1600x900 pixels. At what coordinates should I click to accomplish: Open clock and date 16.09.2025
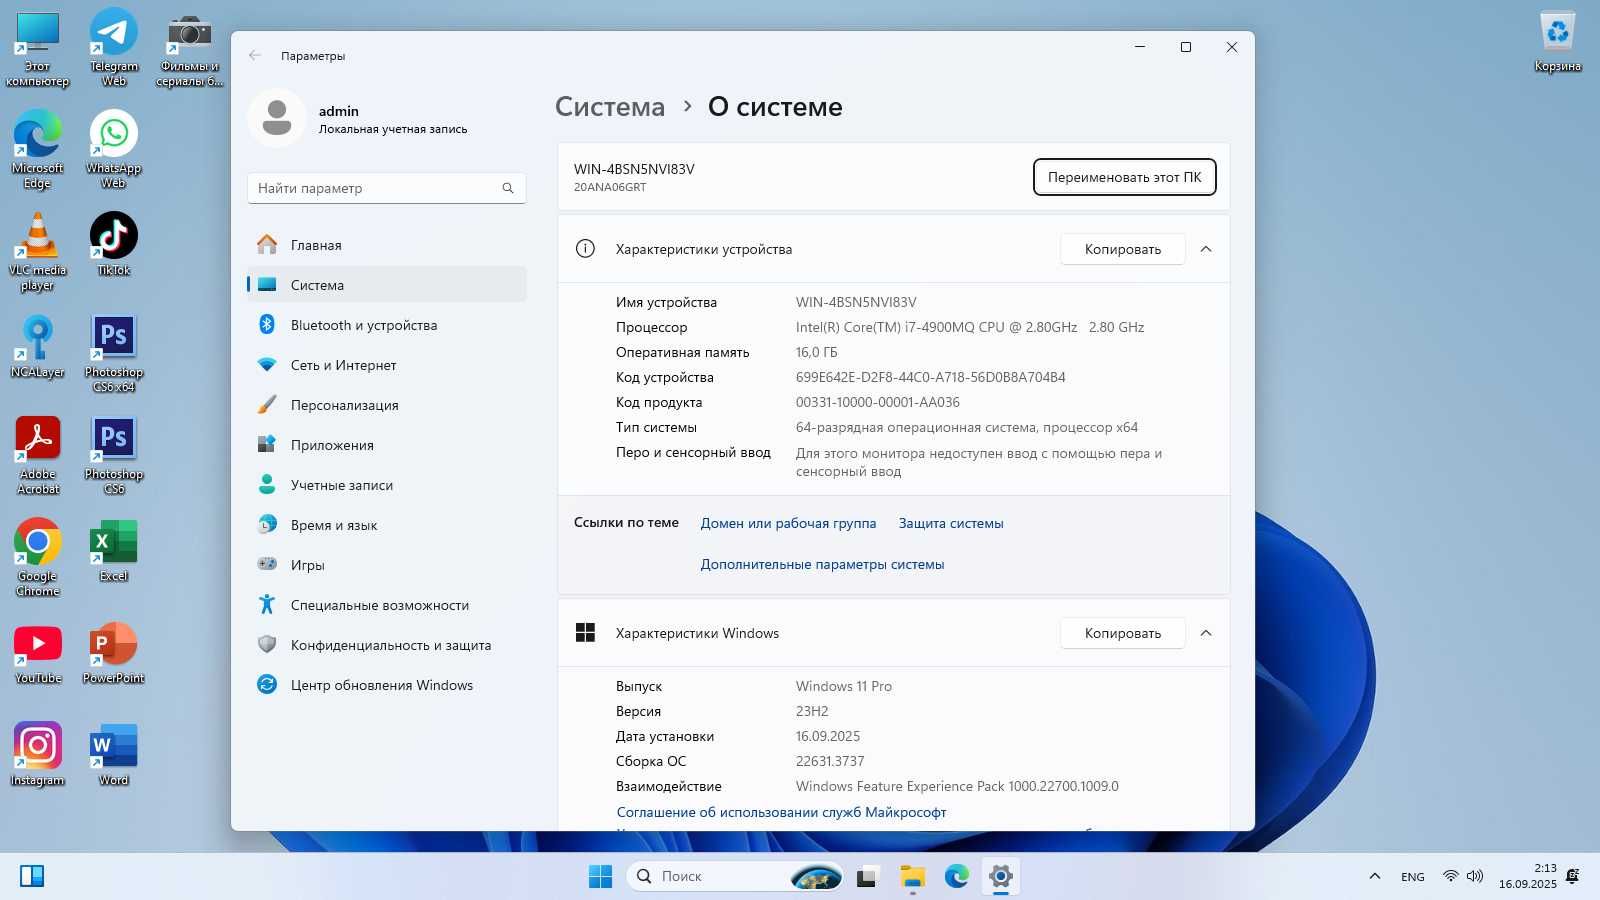(1527, 876)
